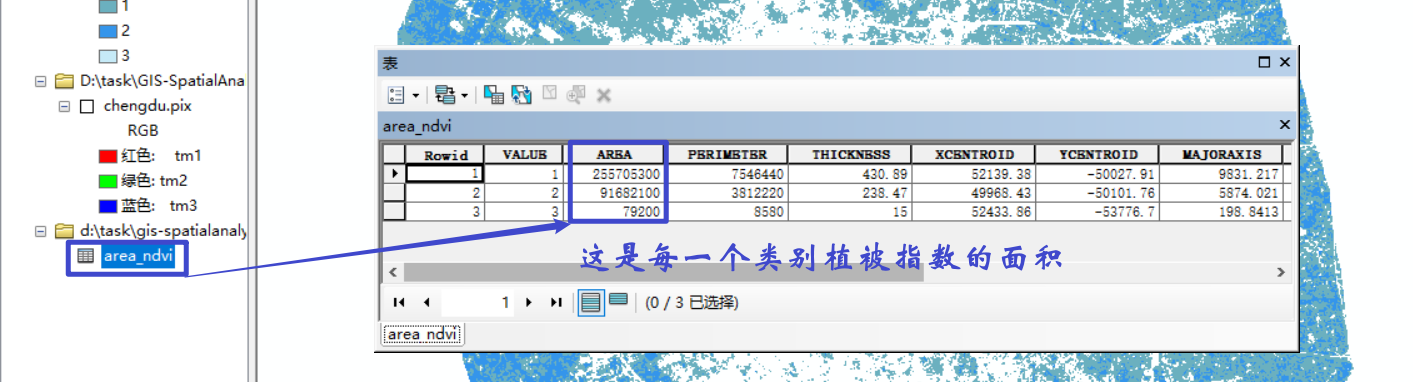Screen dimensions: 1413x382
Task: Click XCENTROID cell 49968.43
Action: click(974, 192)
